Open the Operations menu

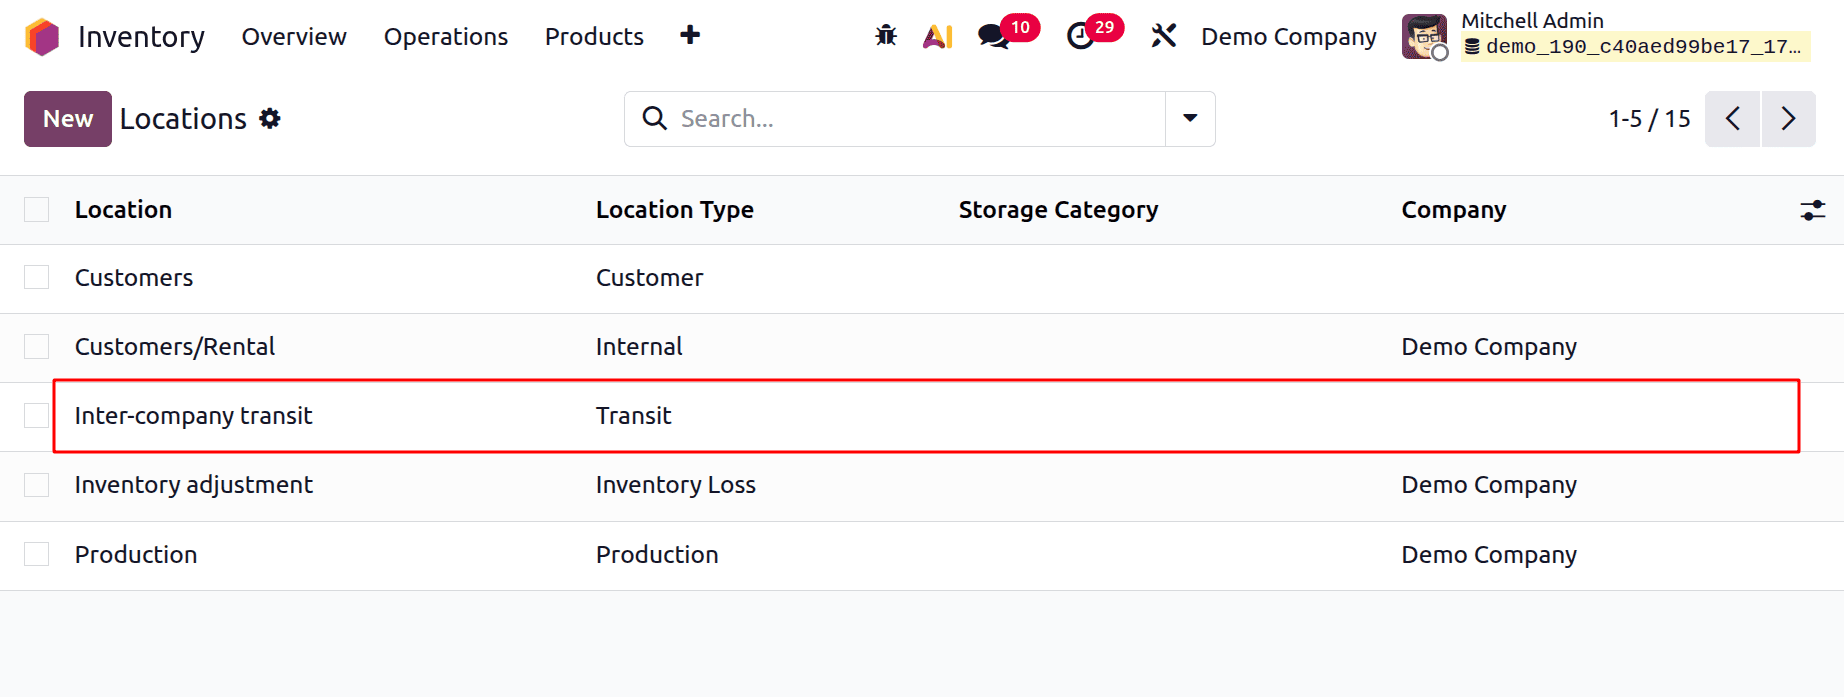446,37
